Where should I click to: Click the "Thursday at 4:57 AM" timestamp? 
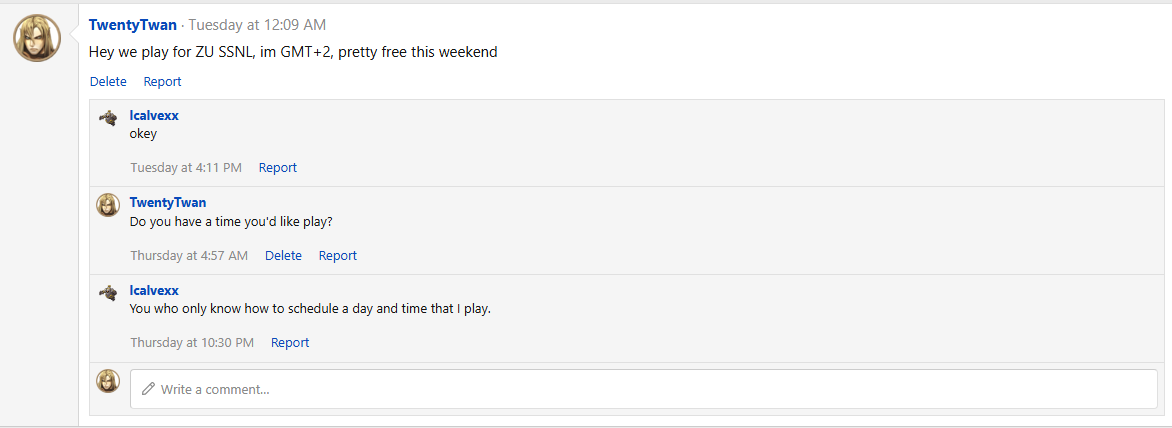(x=189, y=255)
